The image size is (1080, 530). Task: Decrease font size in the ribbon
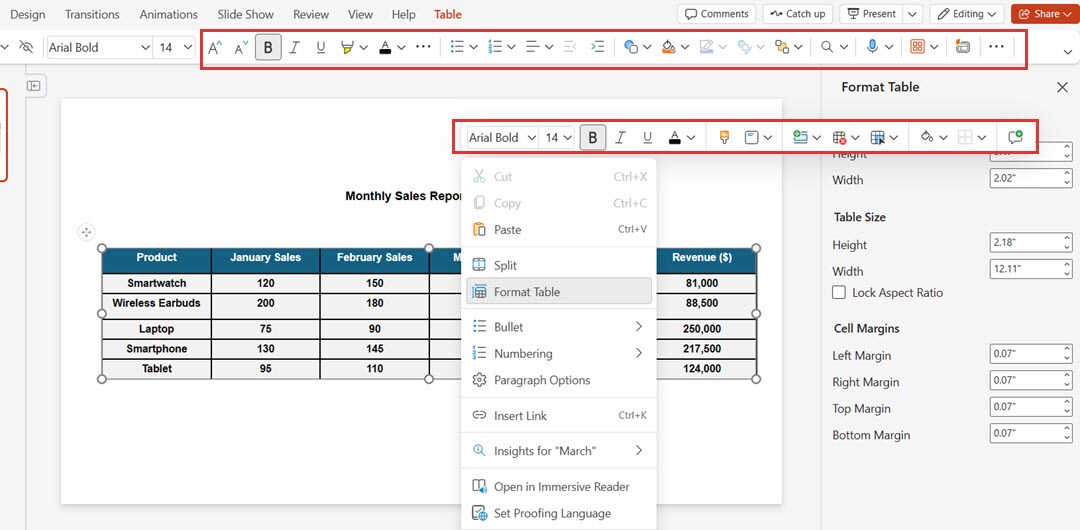pyautogui.click(x=240, y=48)
